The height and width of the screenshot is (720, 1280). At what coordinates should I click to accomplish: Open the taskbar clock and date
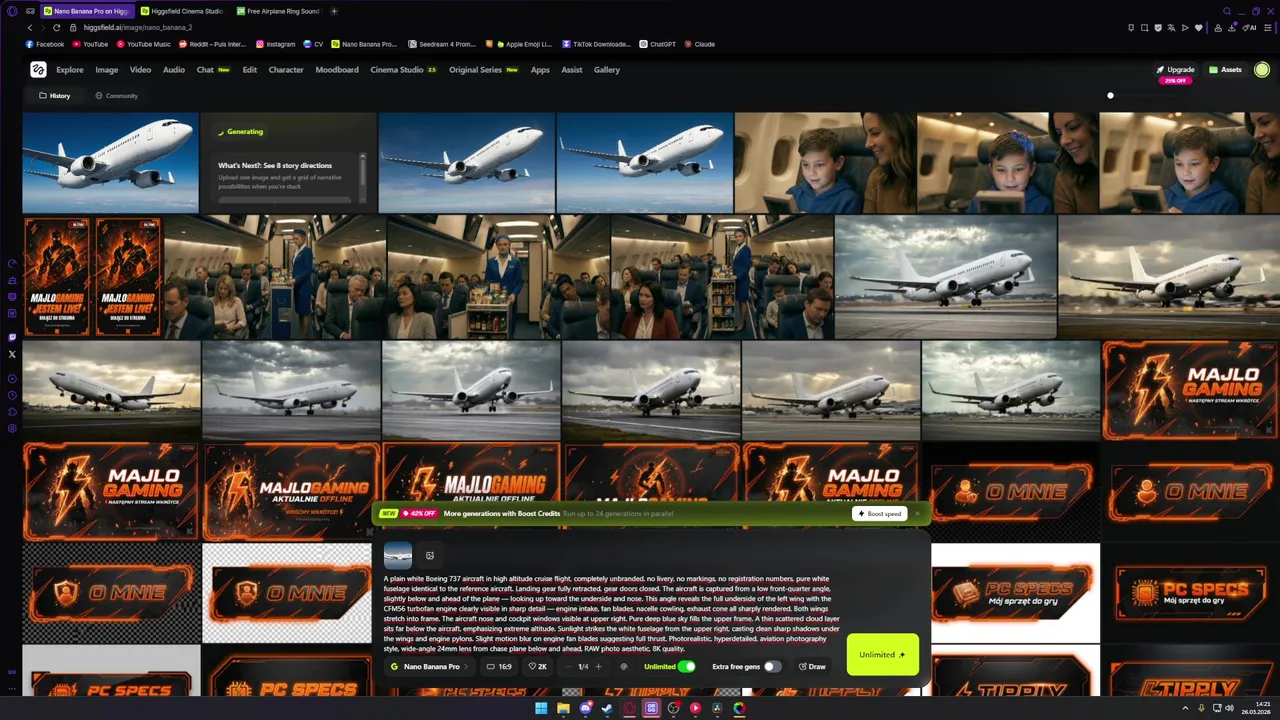pos(1258,708)
